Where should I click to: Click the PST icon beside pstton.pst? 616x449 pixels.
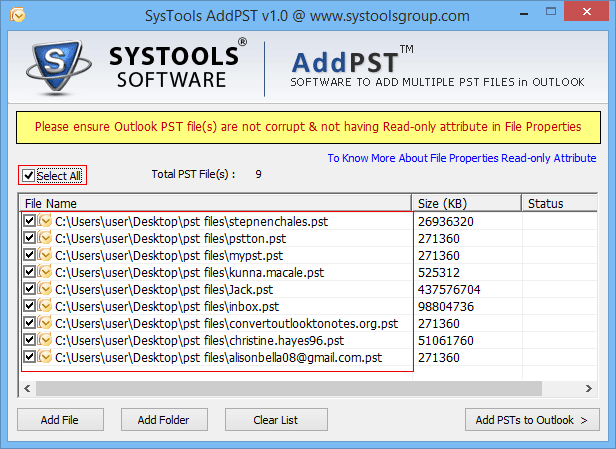pyautogui.click(x=45, y=238)
